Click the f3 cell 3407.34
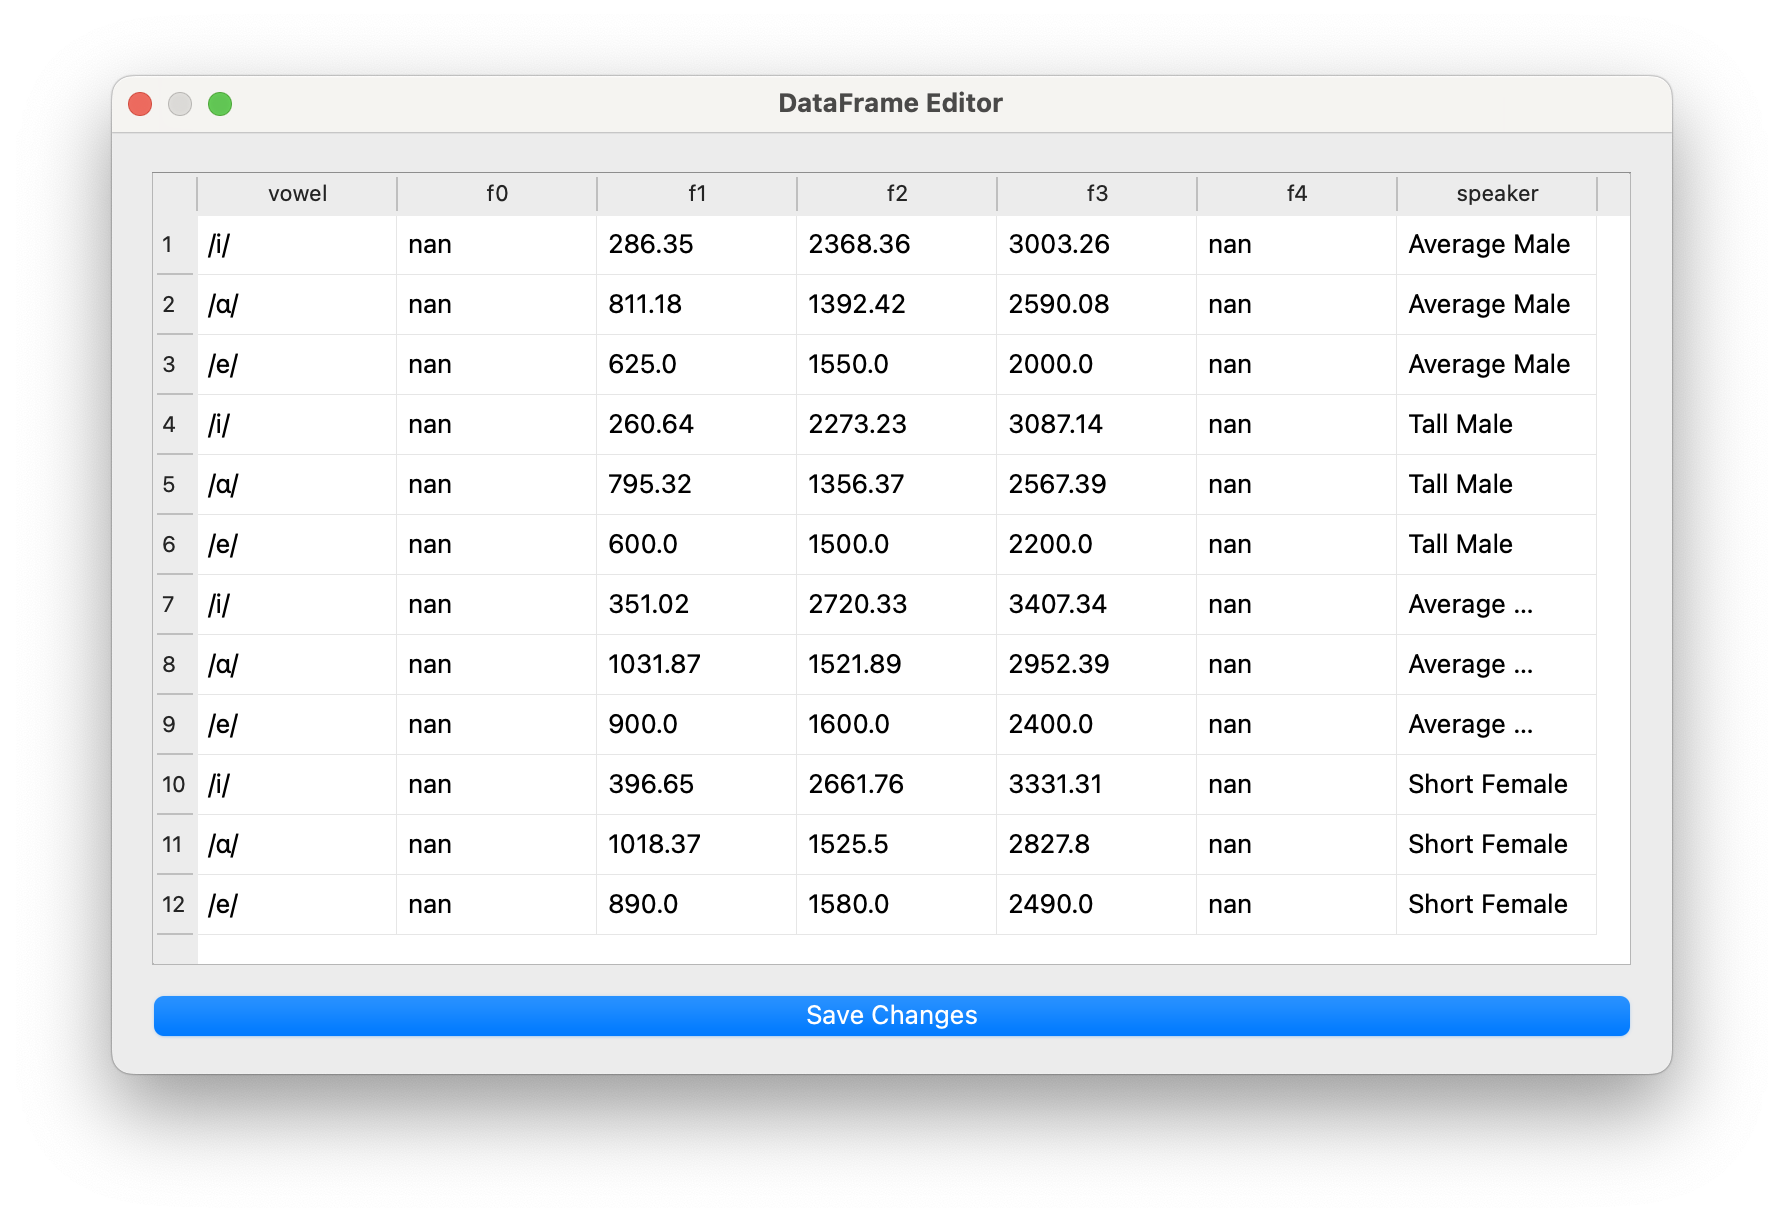1784x1222 pixels. click(x=1097, y=605)
